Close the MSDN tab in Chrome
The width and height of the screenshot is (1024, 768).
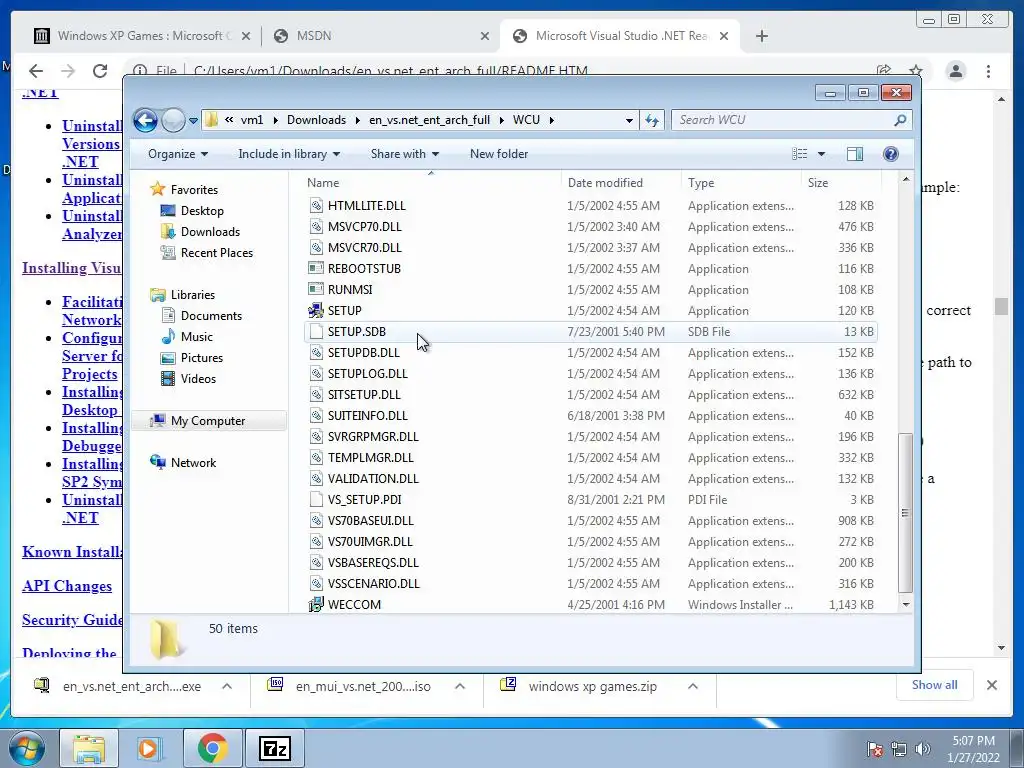tap(485, 36)
